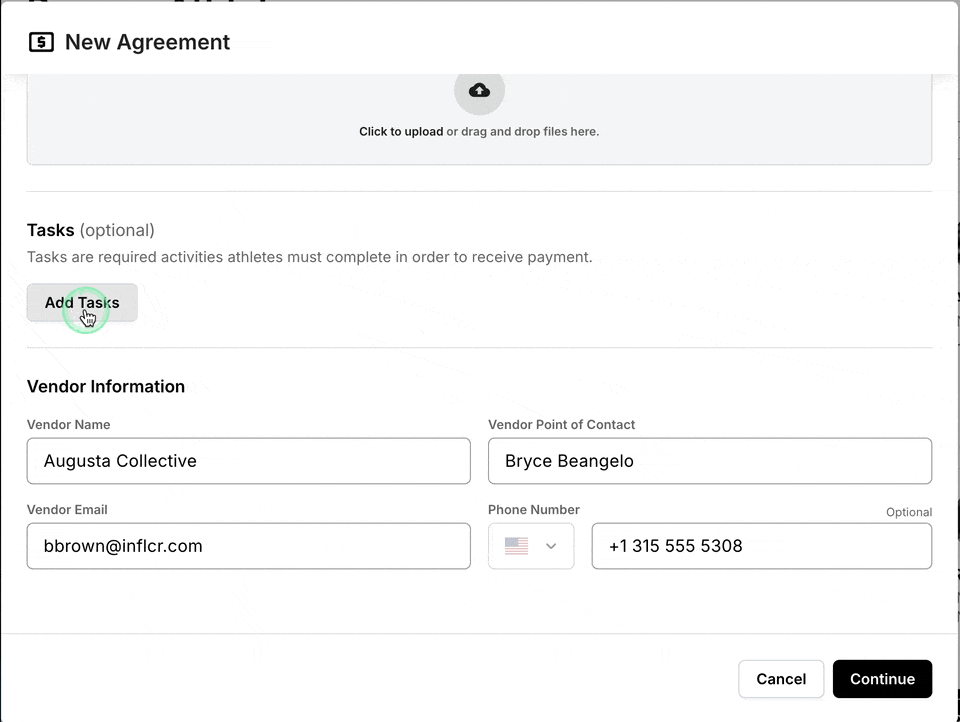Click the cloud upload icon
Image resolution: width=960 pixels, height=722 pixels.
pyautogui.click(x=479, y=90)
